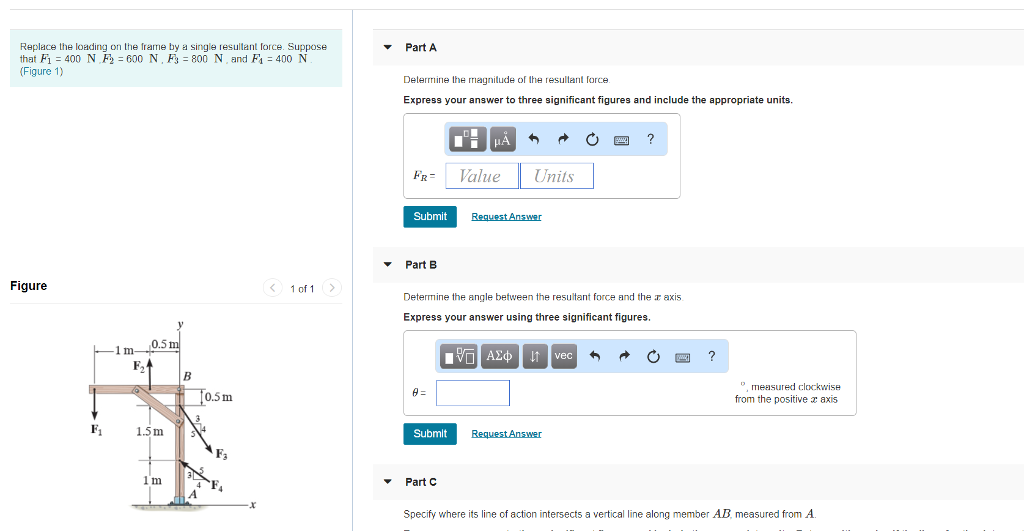Open the math templates tool in Part B

coord(461,356)
